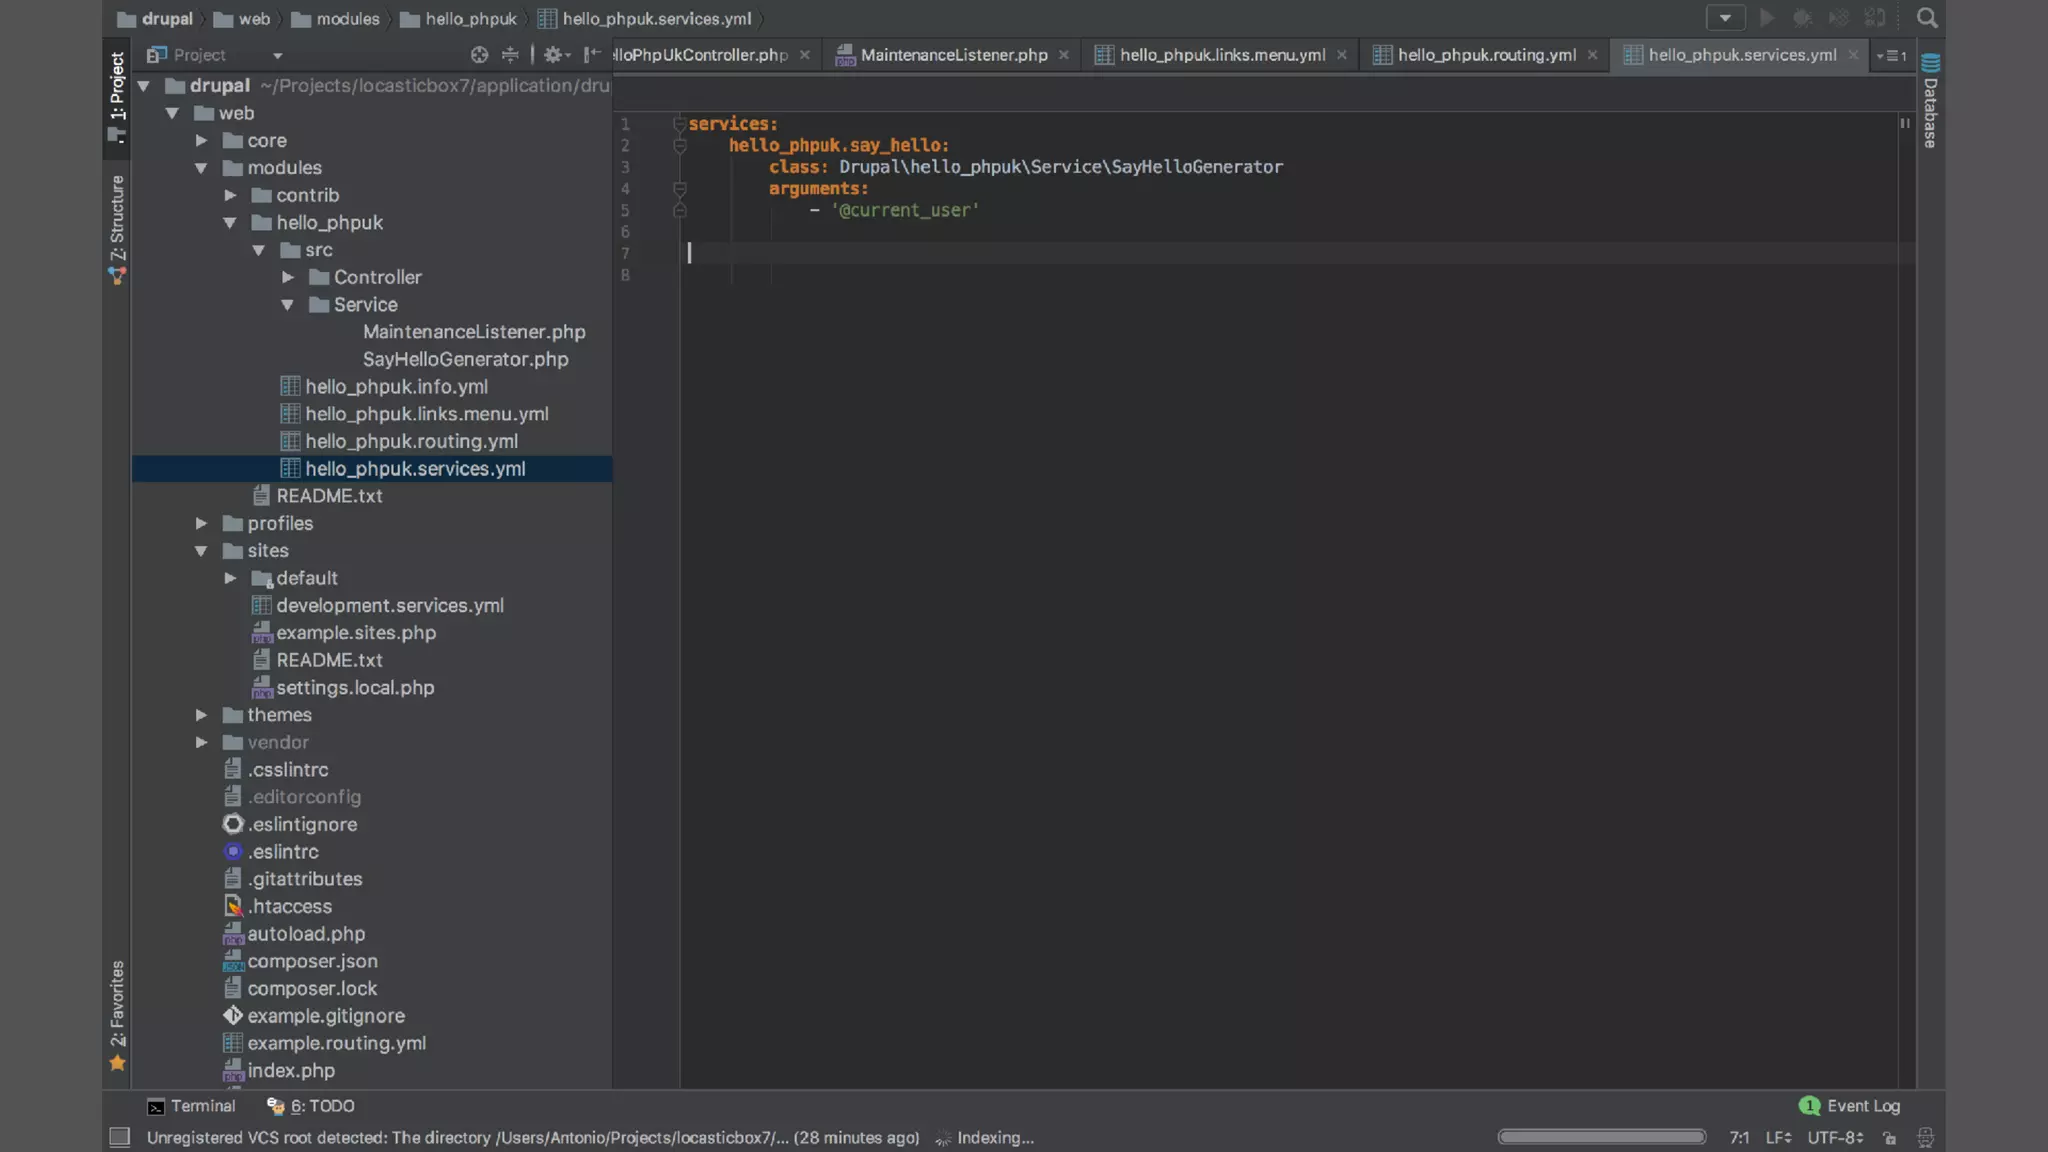
Task: Click the Search Everywhere magnifier icon
Action: (x=1926, y=18)
